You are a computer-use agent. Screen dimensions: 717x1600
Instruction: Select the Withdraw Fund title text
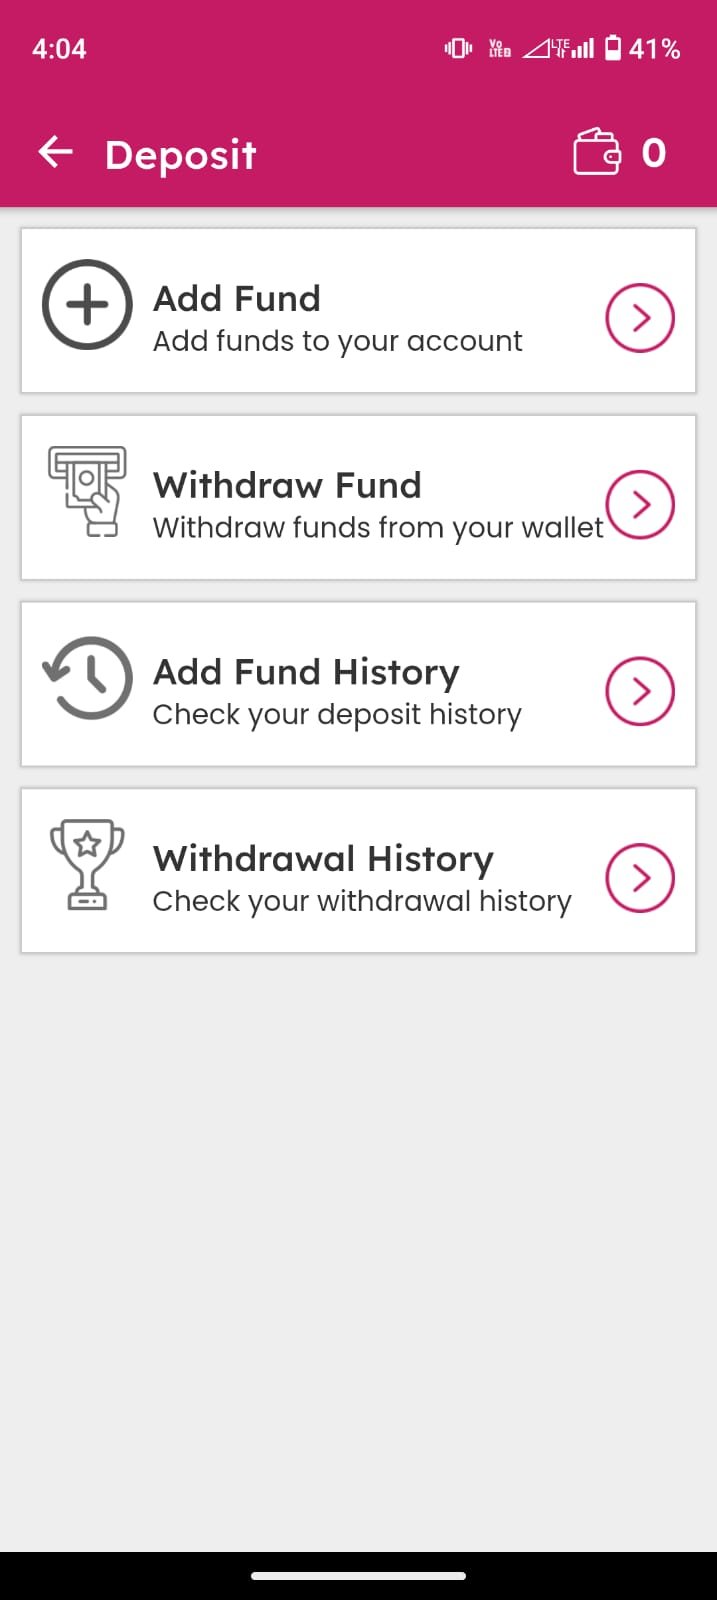[x=287, y=485]
